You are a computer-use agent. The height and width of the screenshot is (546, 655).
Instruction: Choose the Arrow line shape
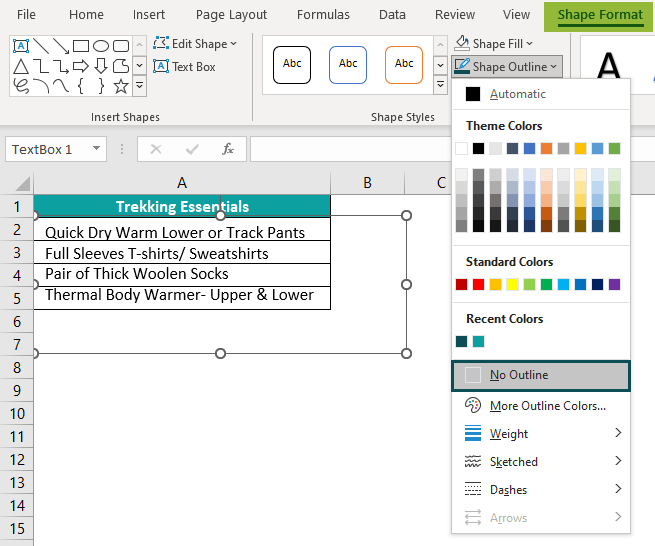tap(61, 46)
